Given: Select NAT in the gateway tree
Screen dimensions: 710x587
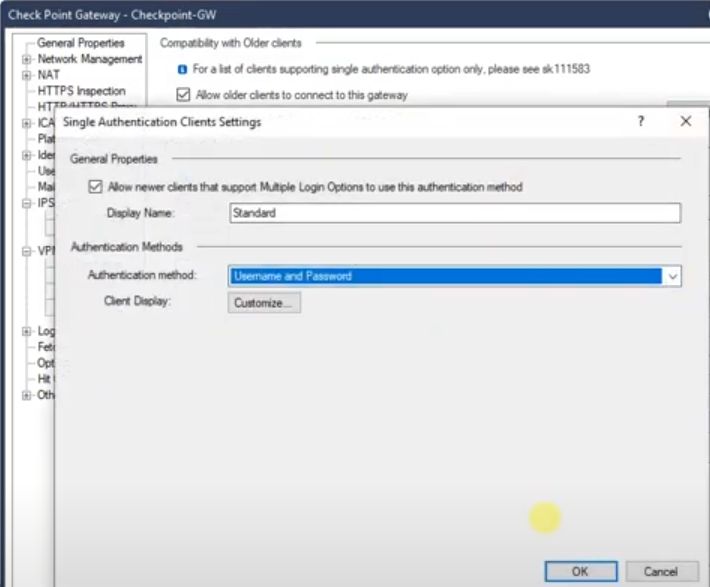Looking at the screenshot, I should [48, 75].
